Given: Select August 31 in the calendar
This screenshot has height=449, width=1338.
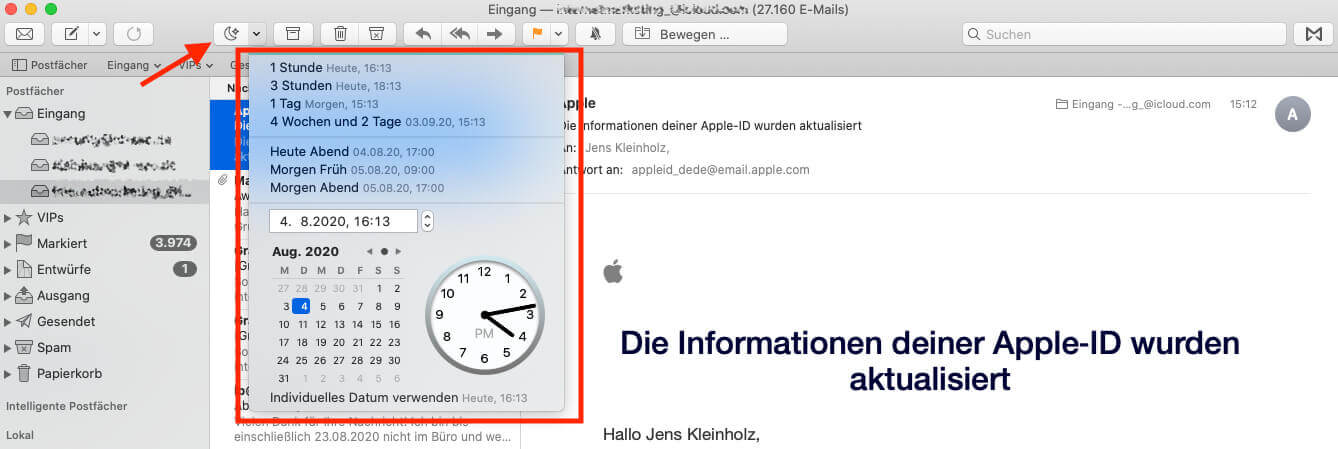Looking at the screenshot, I should tap(284, 378).
